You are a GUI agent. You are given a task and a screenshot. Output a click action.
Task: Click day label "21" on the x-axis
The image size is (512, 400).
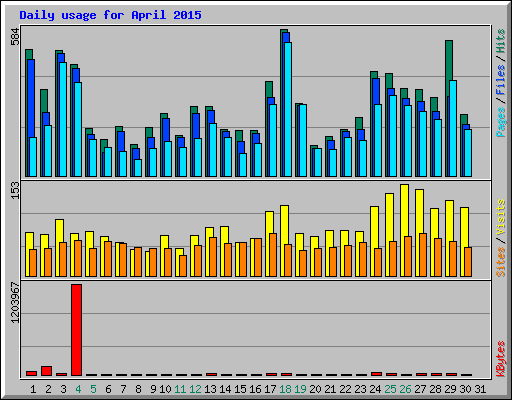click(x=330, y=389)
